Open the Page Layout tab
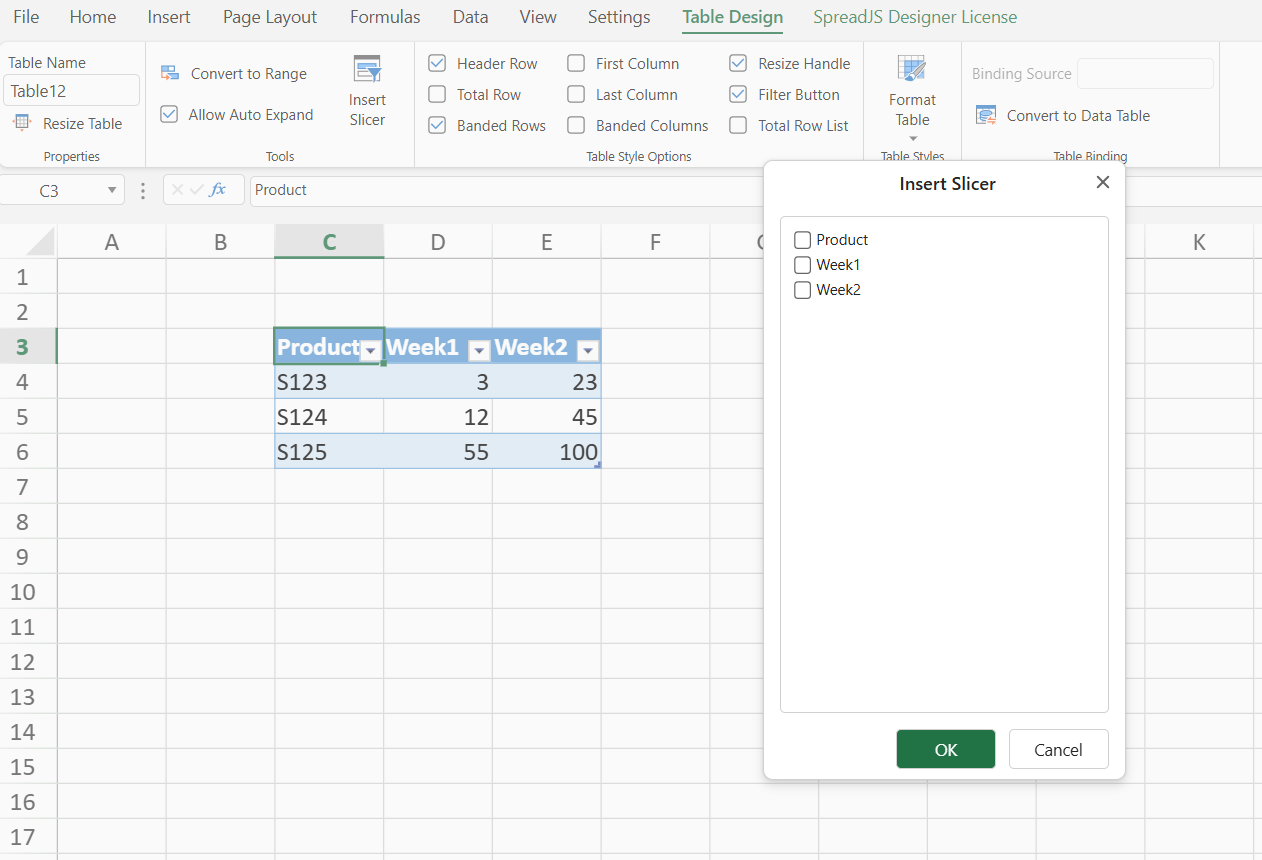This screenshot has height=860, width=1262. click(x=270, y=17)
